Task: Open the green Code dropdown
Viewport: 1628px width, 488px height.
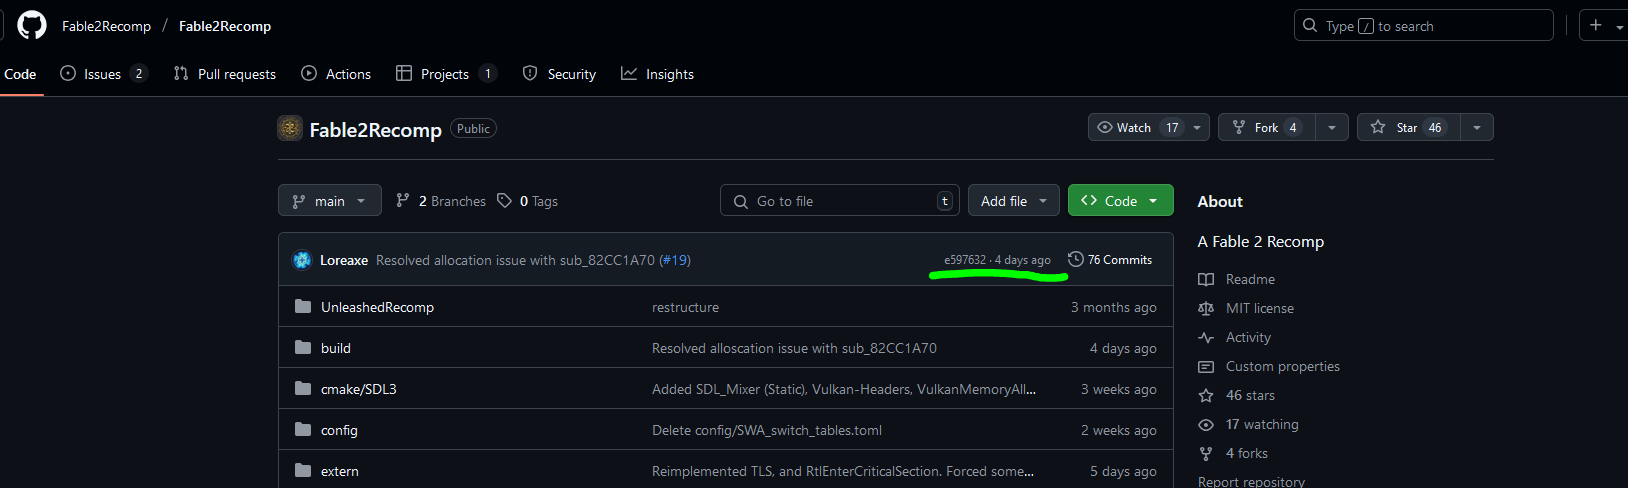Action: click(x=1120, y=201)
